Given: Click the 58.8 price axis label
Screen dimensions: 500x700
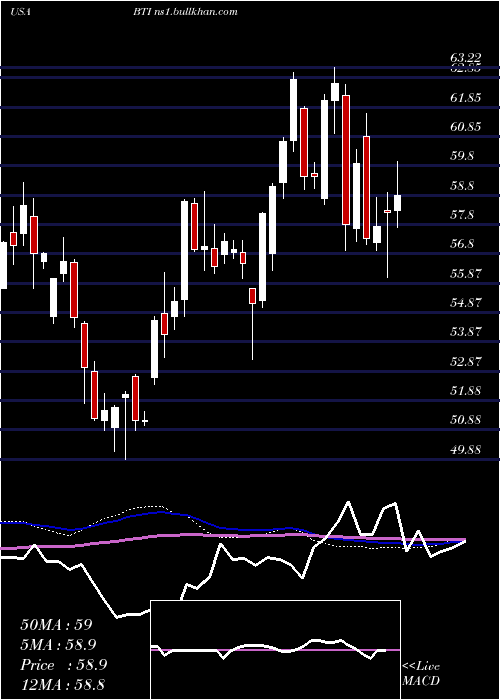Looking at the screenshot, I should point(463,186).
